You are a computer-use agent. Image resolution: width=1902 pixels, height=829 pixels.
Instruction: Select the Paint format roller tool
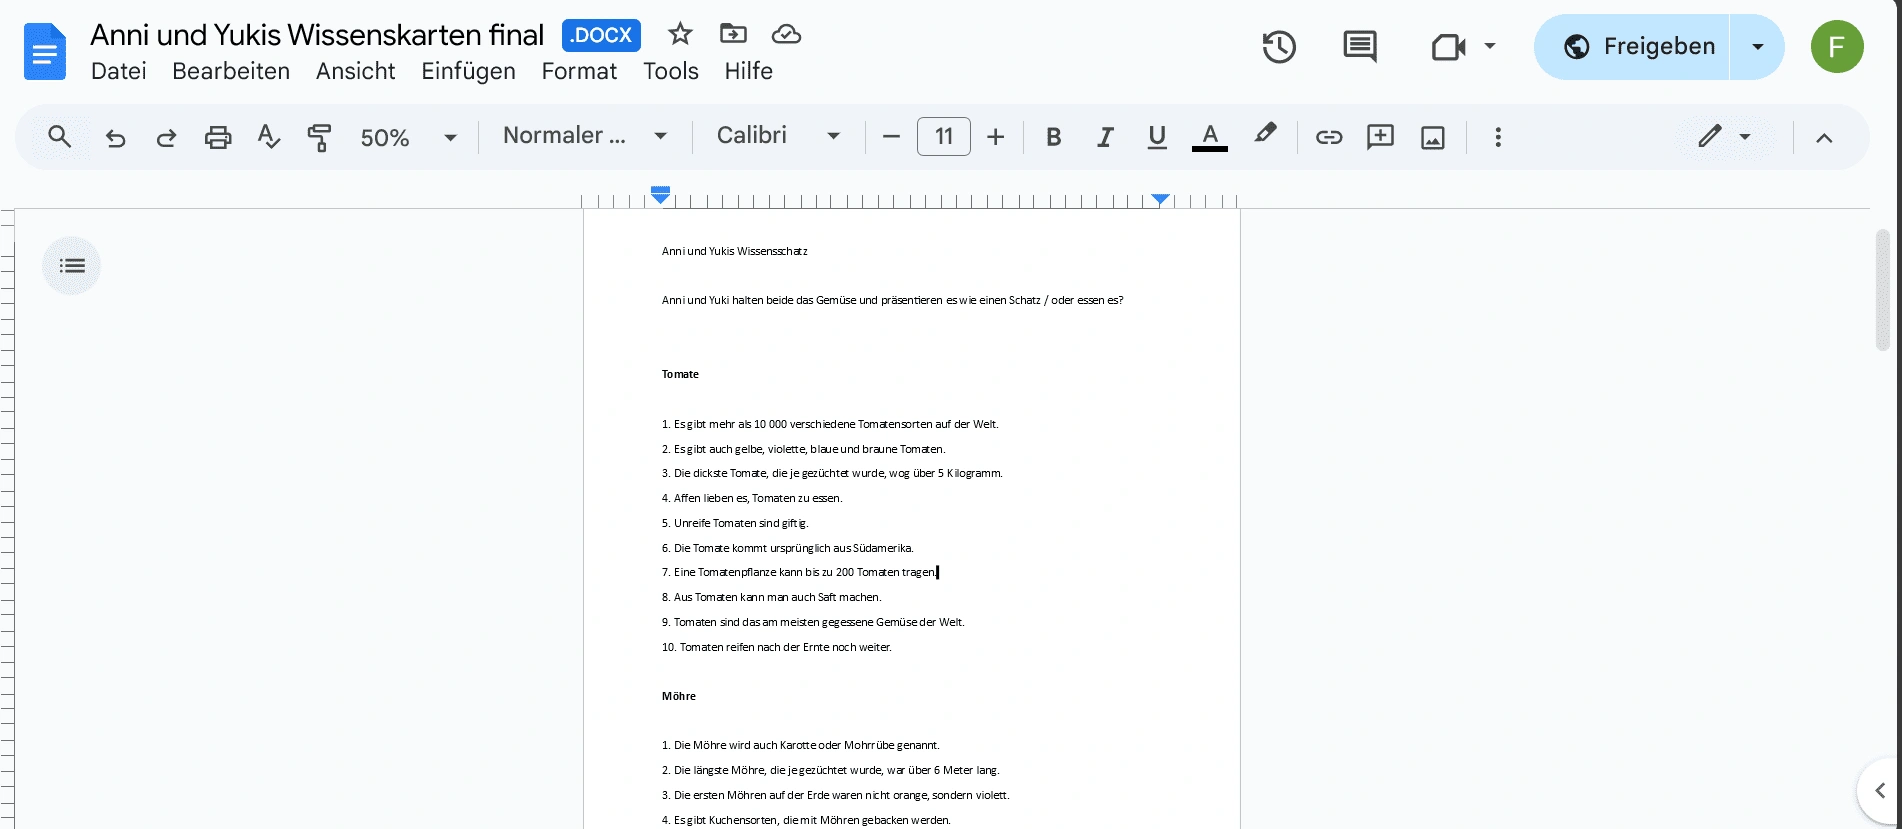319,137
